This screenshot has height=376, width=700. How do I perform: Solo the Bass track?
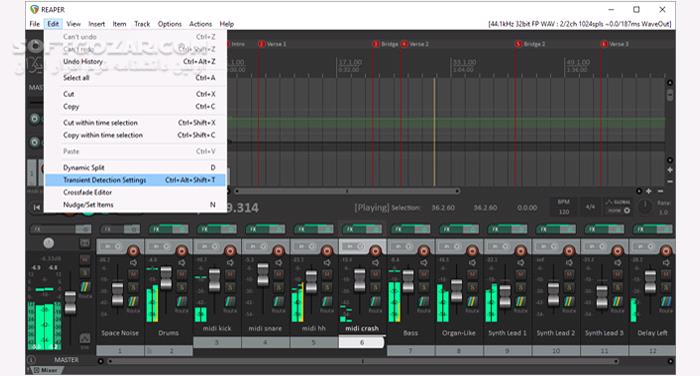pos(424,287)
